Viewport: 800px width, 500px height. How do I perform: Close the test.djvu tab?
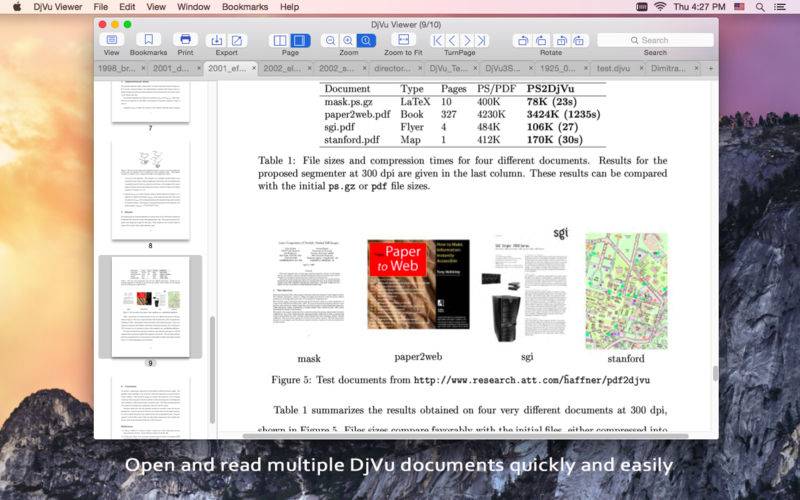[641, 68]
